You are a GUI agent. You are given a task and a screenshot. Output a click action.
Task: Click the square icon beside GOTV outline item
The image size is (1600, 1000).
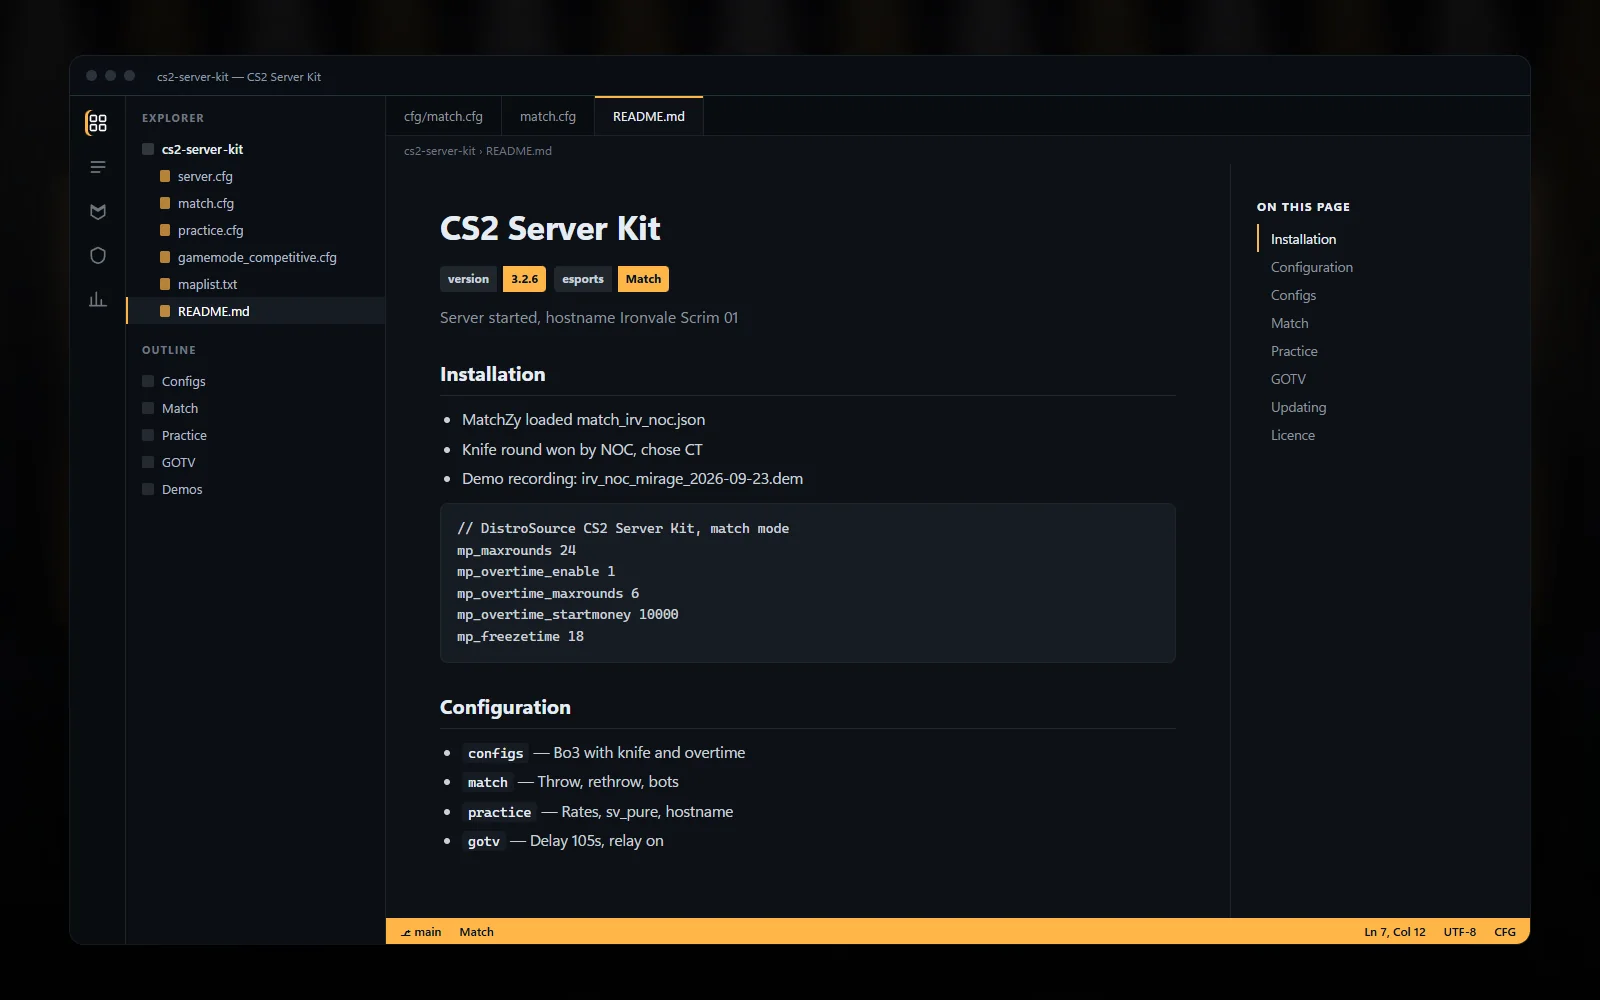[148, 462]
